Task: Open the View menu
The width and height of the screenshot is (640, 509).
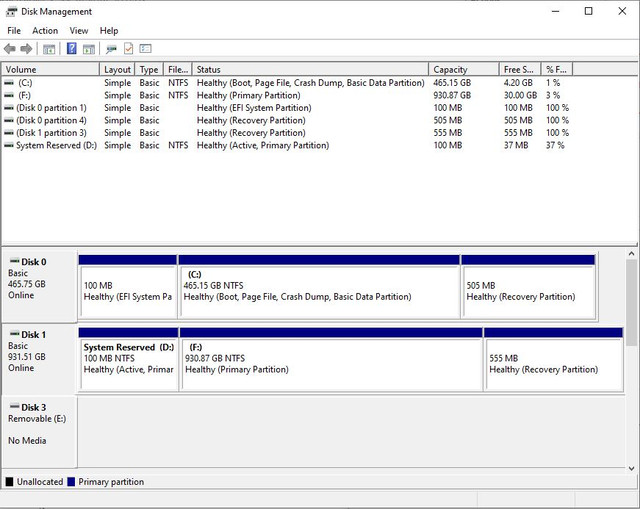Action: click(x=79, y=31)
